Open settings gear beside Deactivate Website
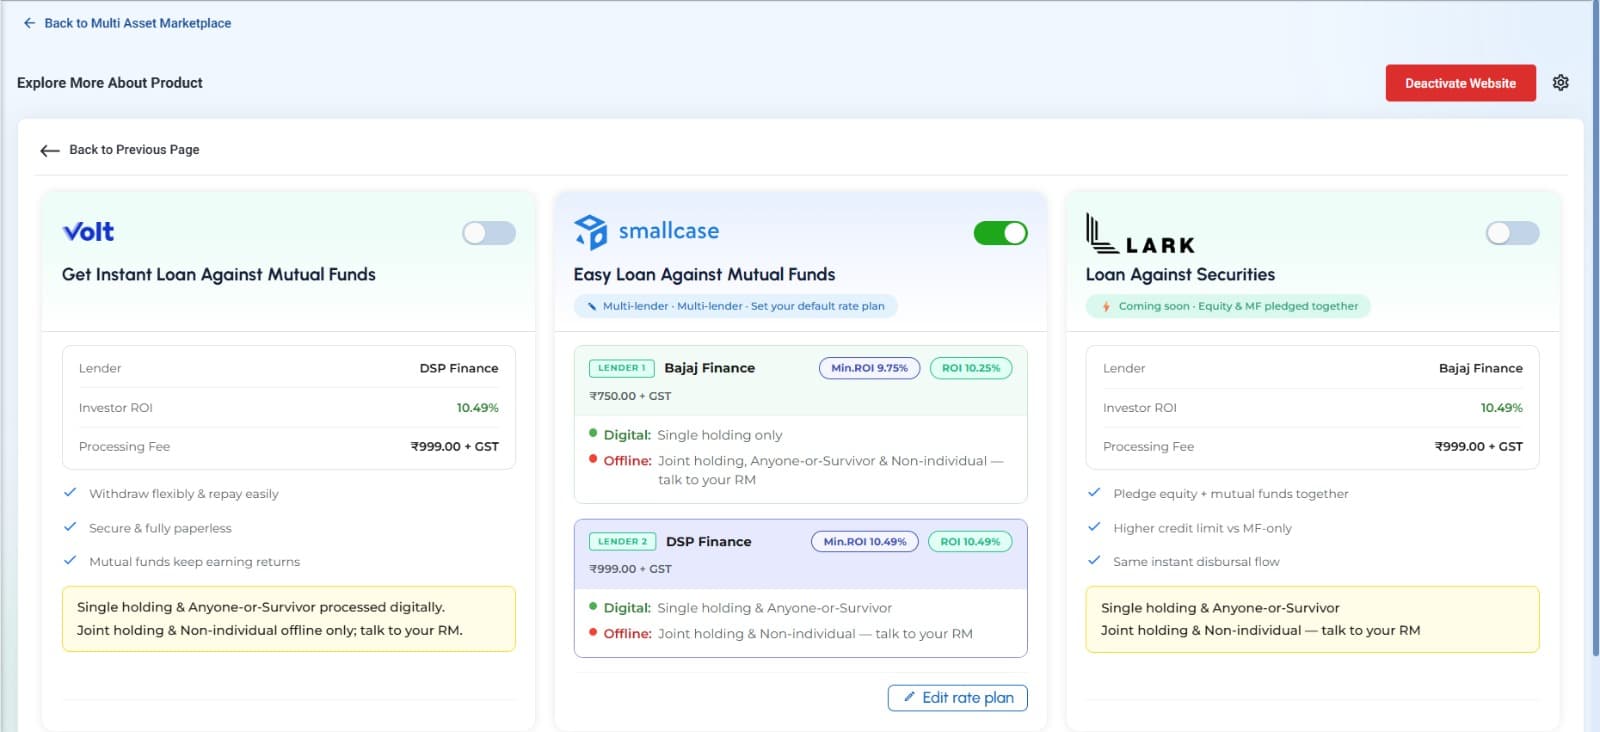The image size is (1600, 732). pyautogui.click(x=1560, y=83)
